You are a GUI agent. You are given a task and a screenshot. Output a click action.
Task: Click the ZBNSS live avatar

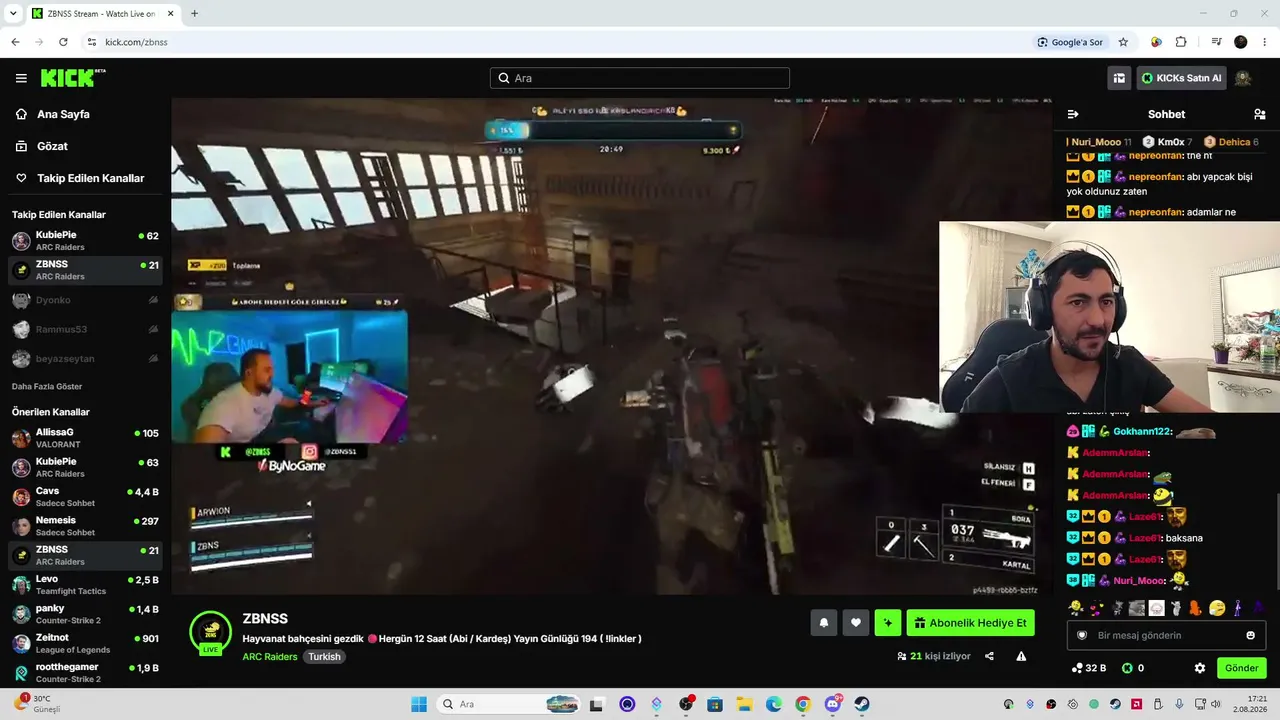click(211, 632)
